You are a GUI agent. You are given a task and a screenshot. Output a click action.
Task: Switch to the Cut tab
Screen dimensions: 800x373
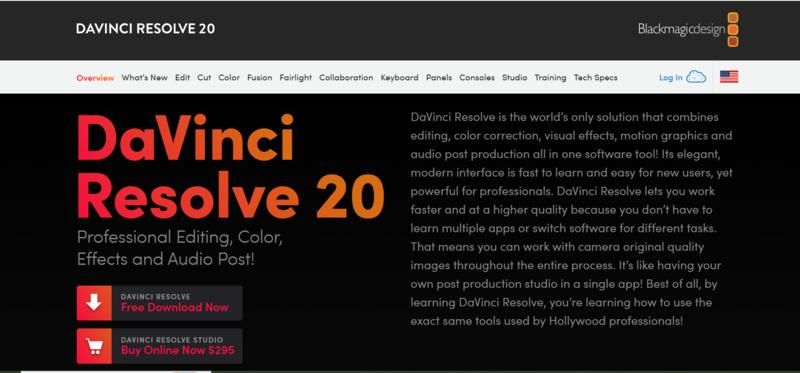point(204,78)
